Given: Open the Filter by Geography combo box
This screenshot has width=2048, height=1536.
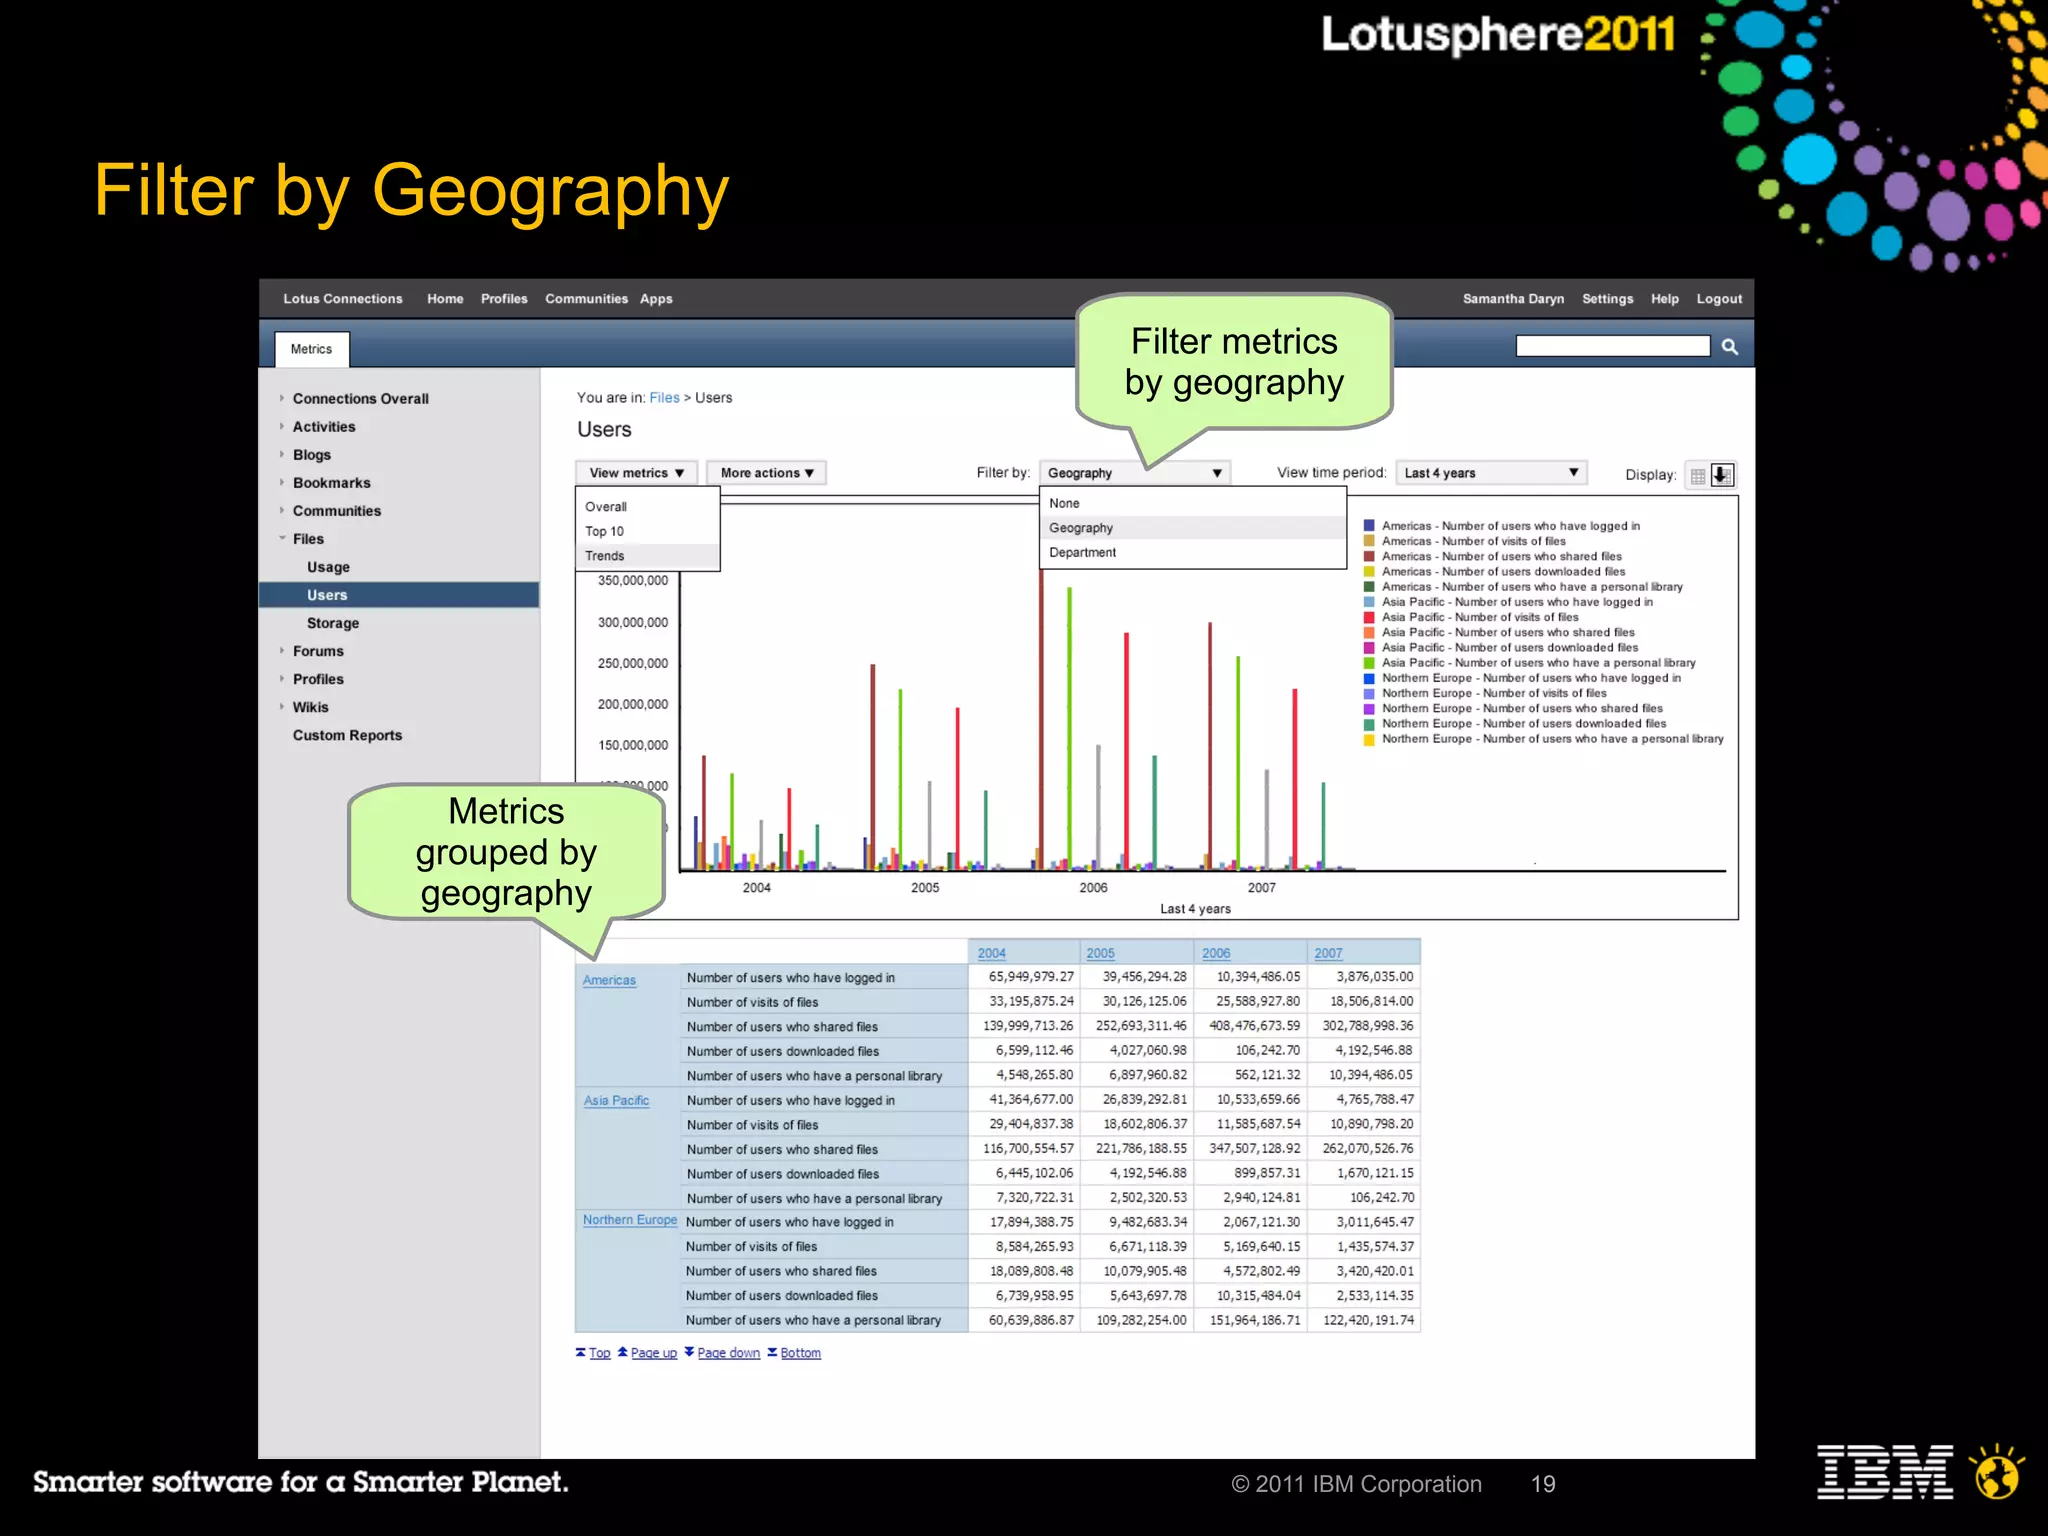Looking at the screenshot, I should click(x=1134, y=473).
